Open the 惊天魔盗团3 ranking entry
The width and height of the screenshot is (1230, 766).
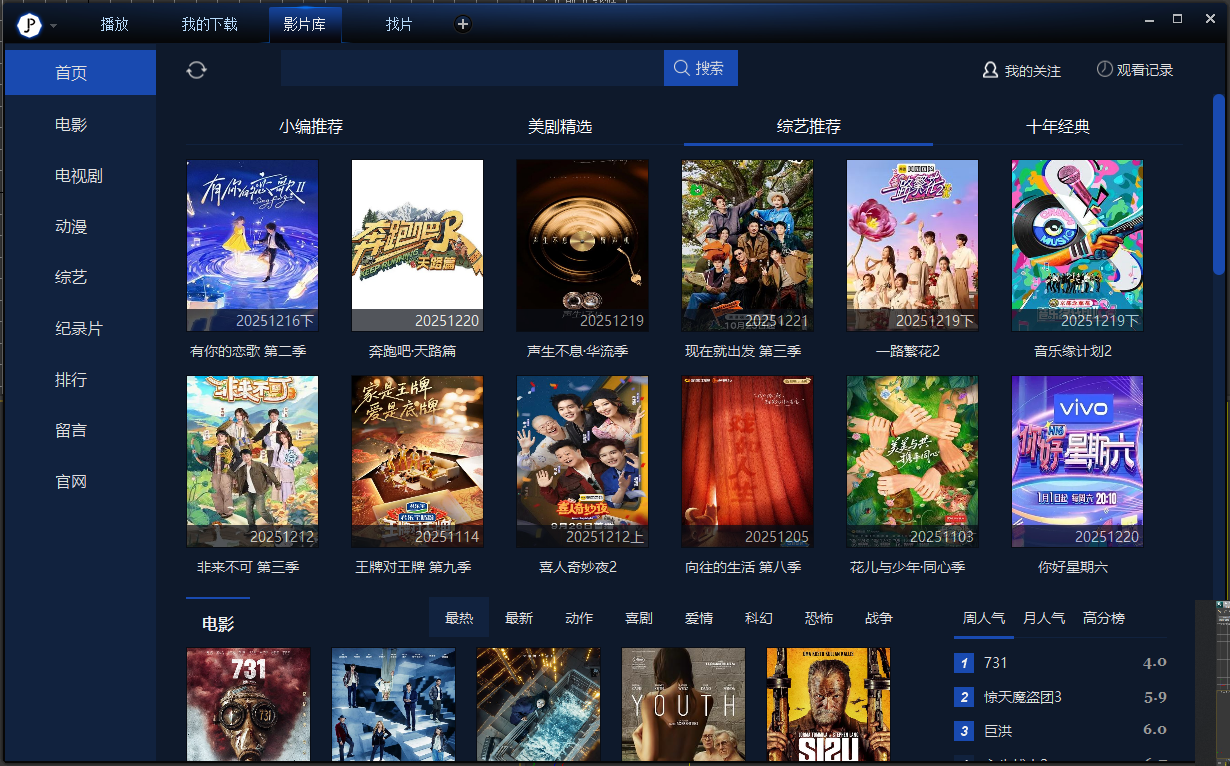pos(1022,697)
